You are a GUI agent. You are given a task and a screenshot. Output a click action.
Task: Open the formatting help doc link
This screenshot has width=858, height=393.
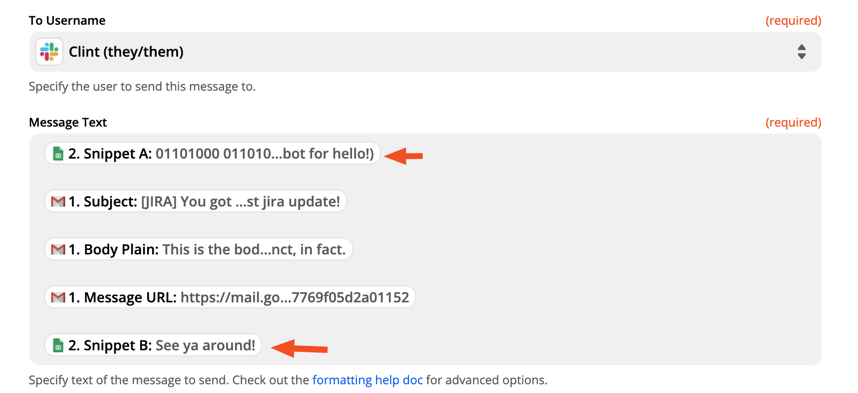(368, 379)
